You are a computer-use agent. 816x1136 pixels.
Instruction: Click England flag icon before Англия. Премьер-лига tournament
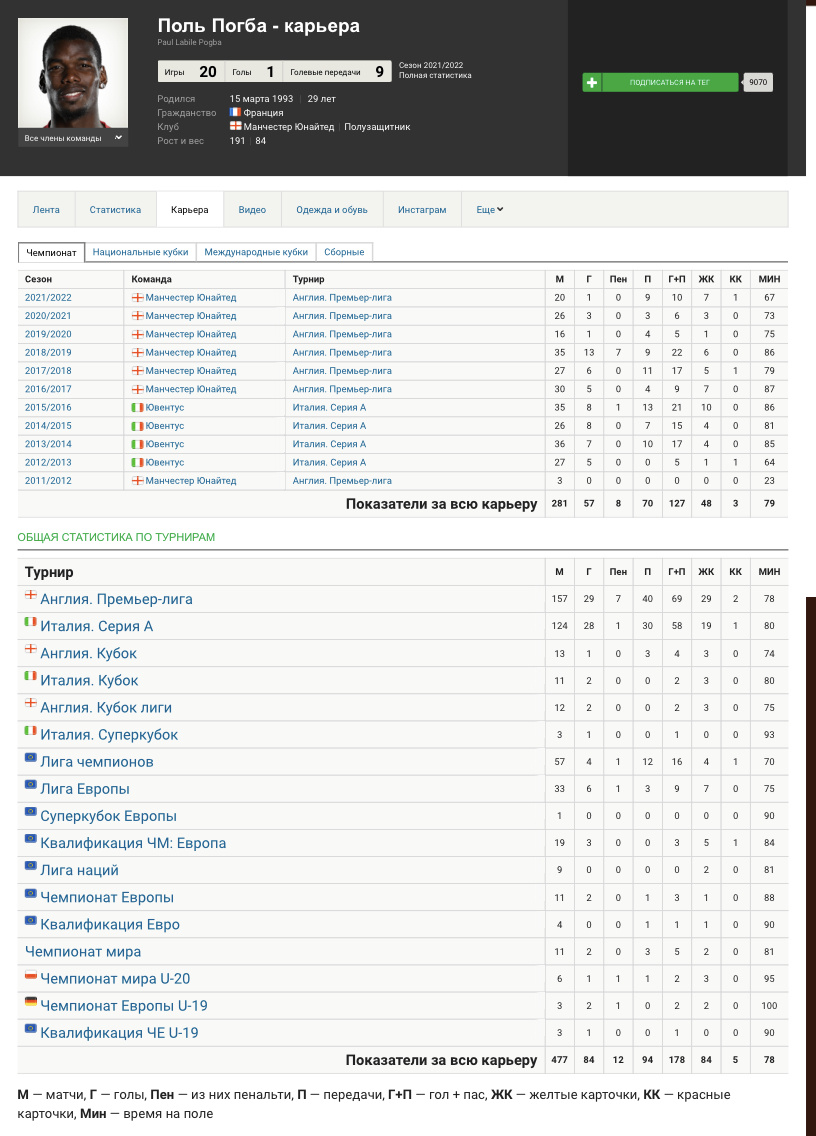coord(30,595)
